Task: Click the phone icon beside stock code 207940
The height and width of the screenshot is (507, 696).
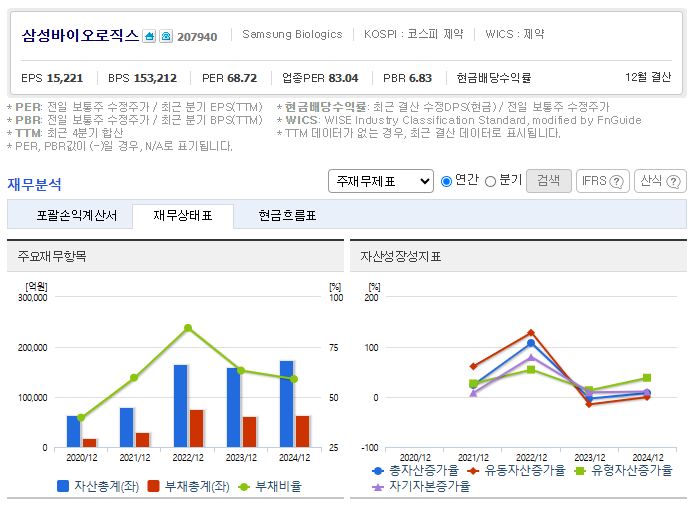Action: tap(166, 36)
